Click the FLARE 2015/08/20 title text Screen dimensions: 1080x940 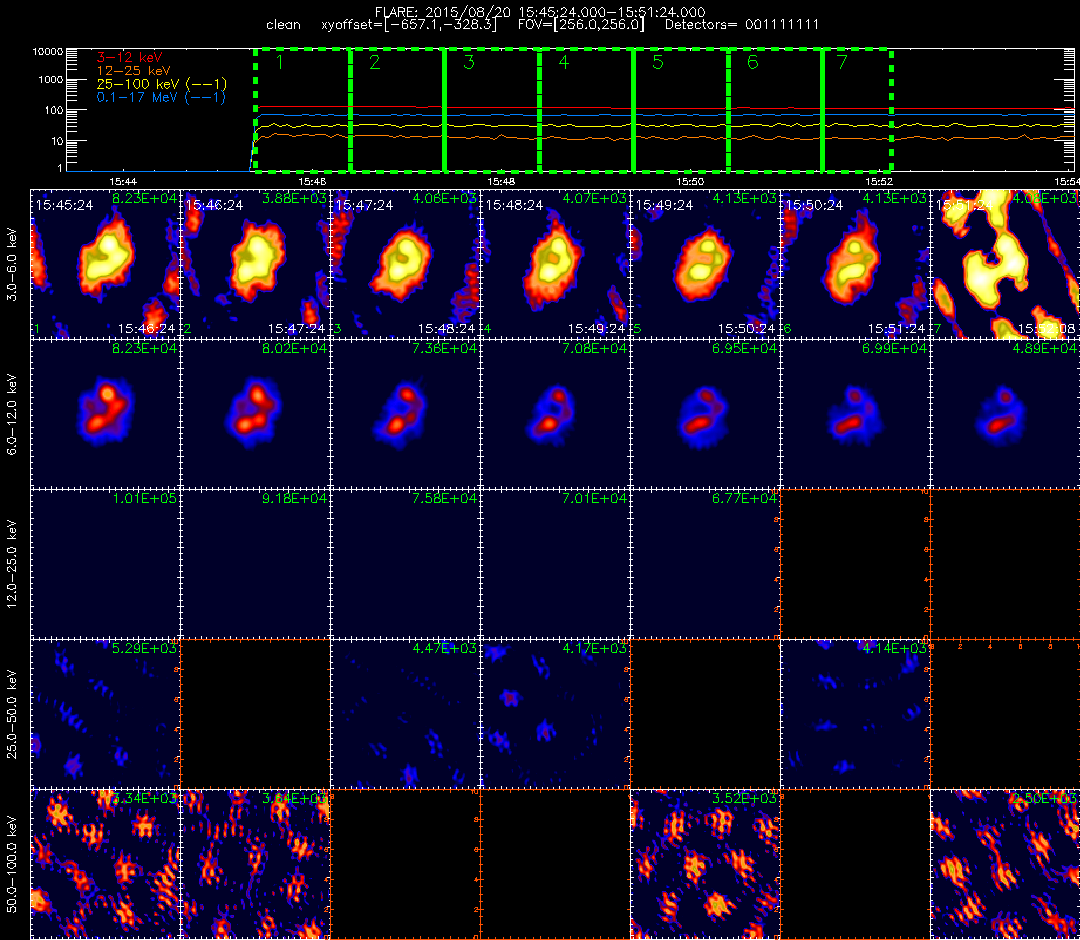coord(540,12)
